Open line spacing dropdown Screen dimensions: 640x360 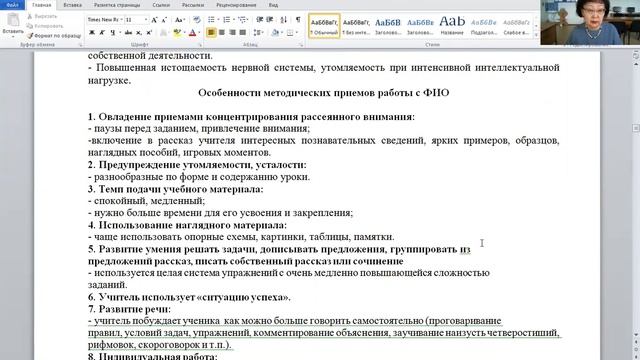(x=258, y=33)
